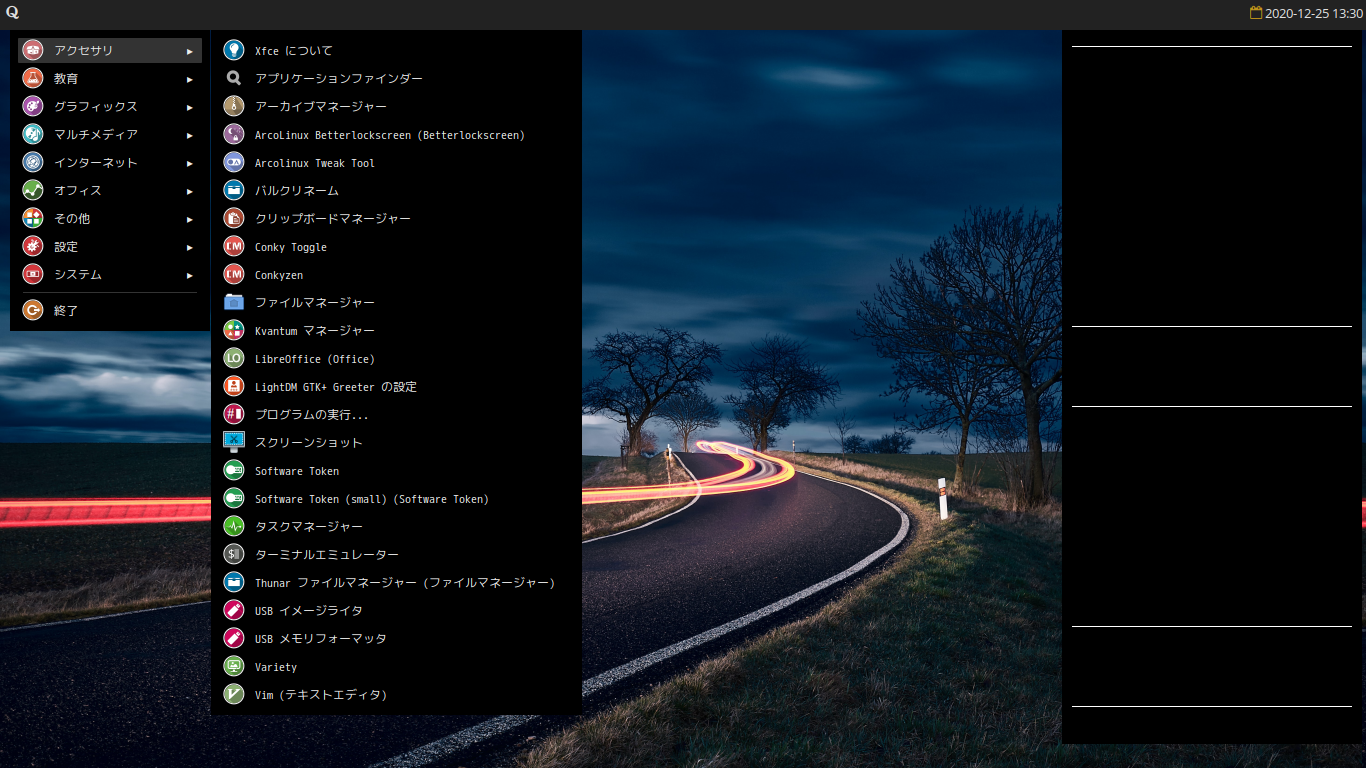
Task: Open the グラフィックス category
Action: [110, 106]
